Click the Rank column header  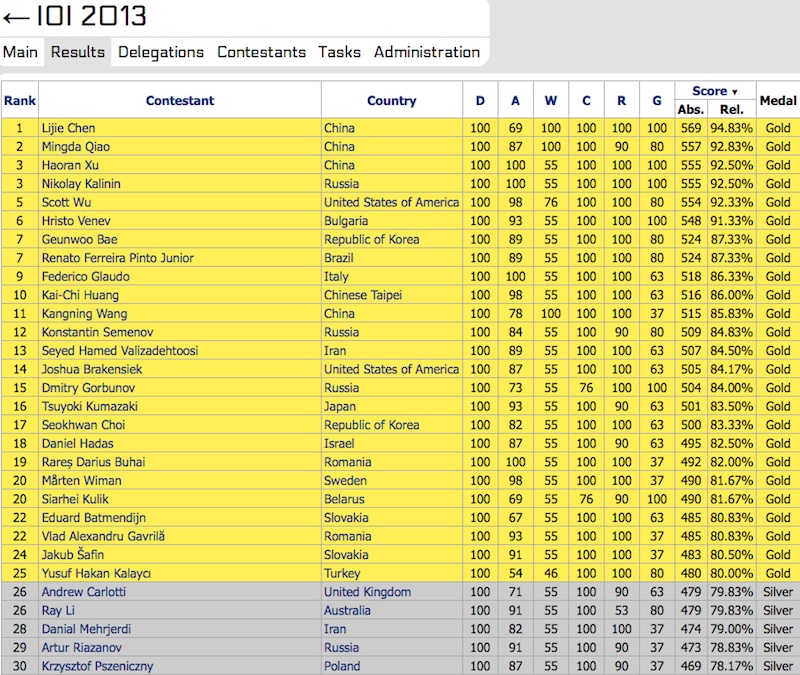pos(19,101)
